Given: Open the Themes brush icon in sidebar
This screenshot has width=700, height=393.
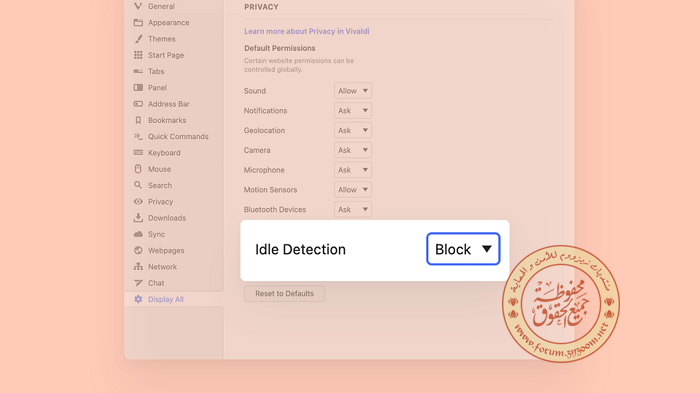Looking at the screenshot, I should click(138, 39).
